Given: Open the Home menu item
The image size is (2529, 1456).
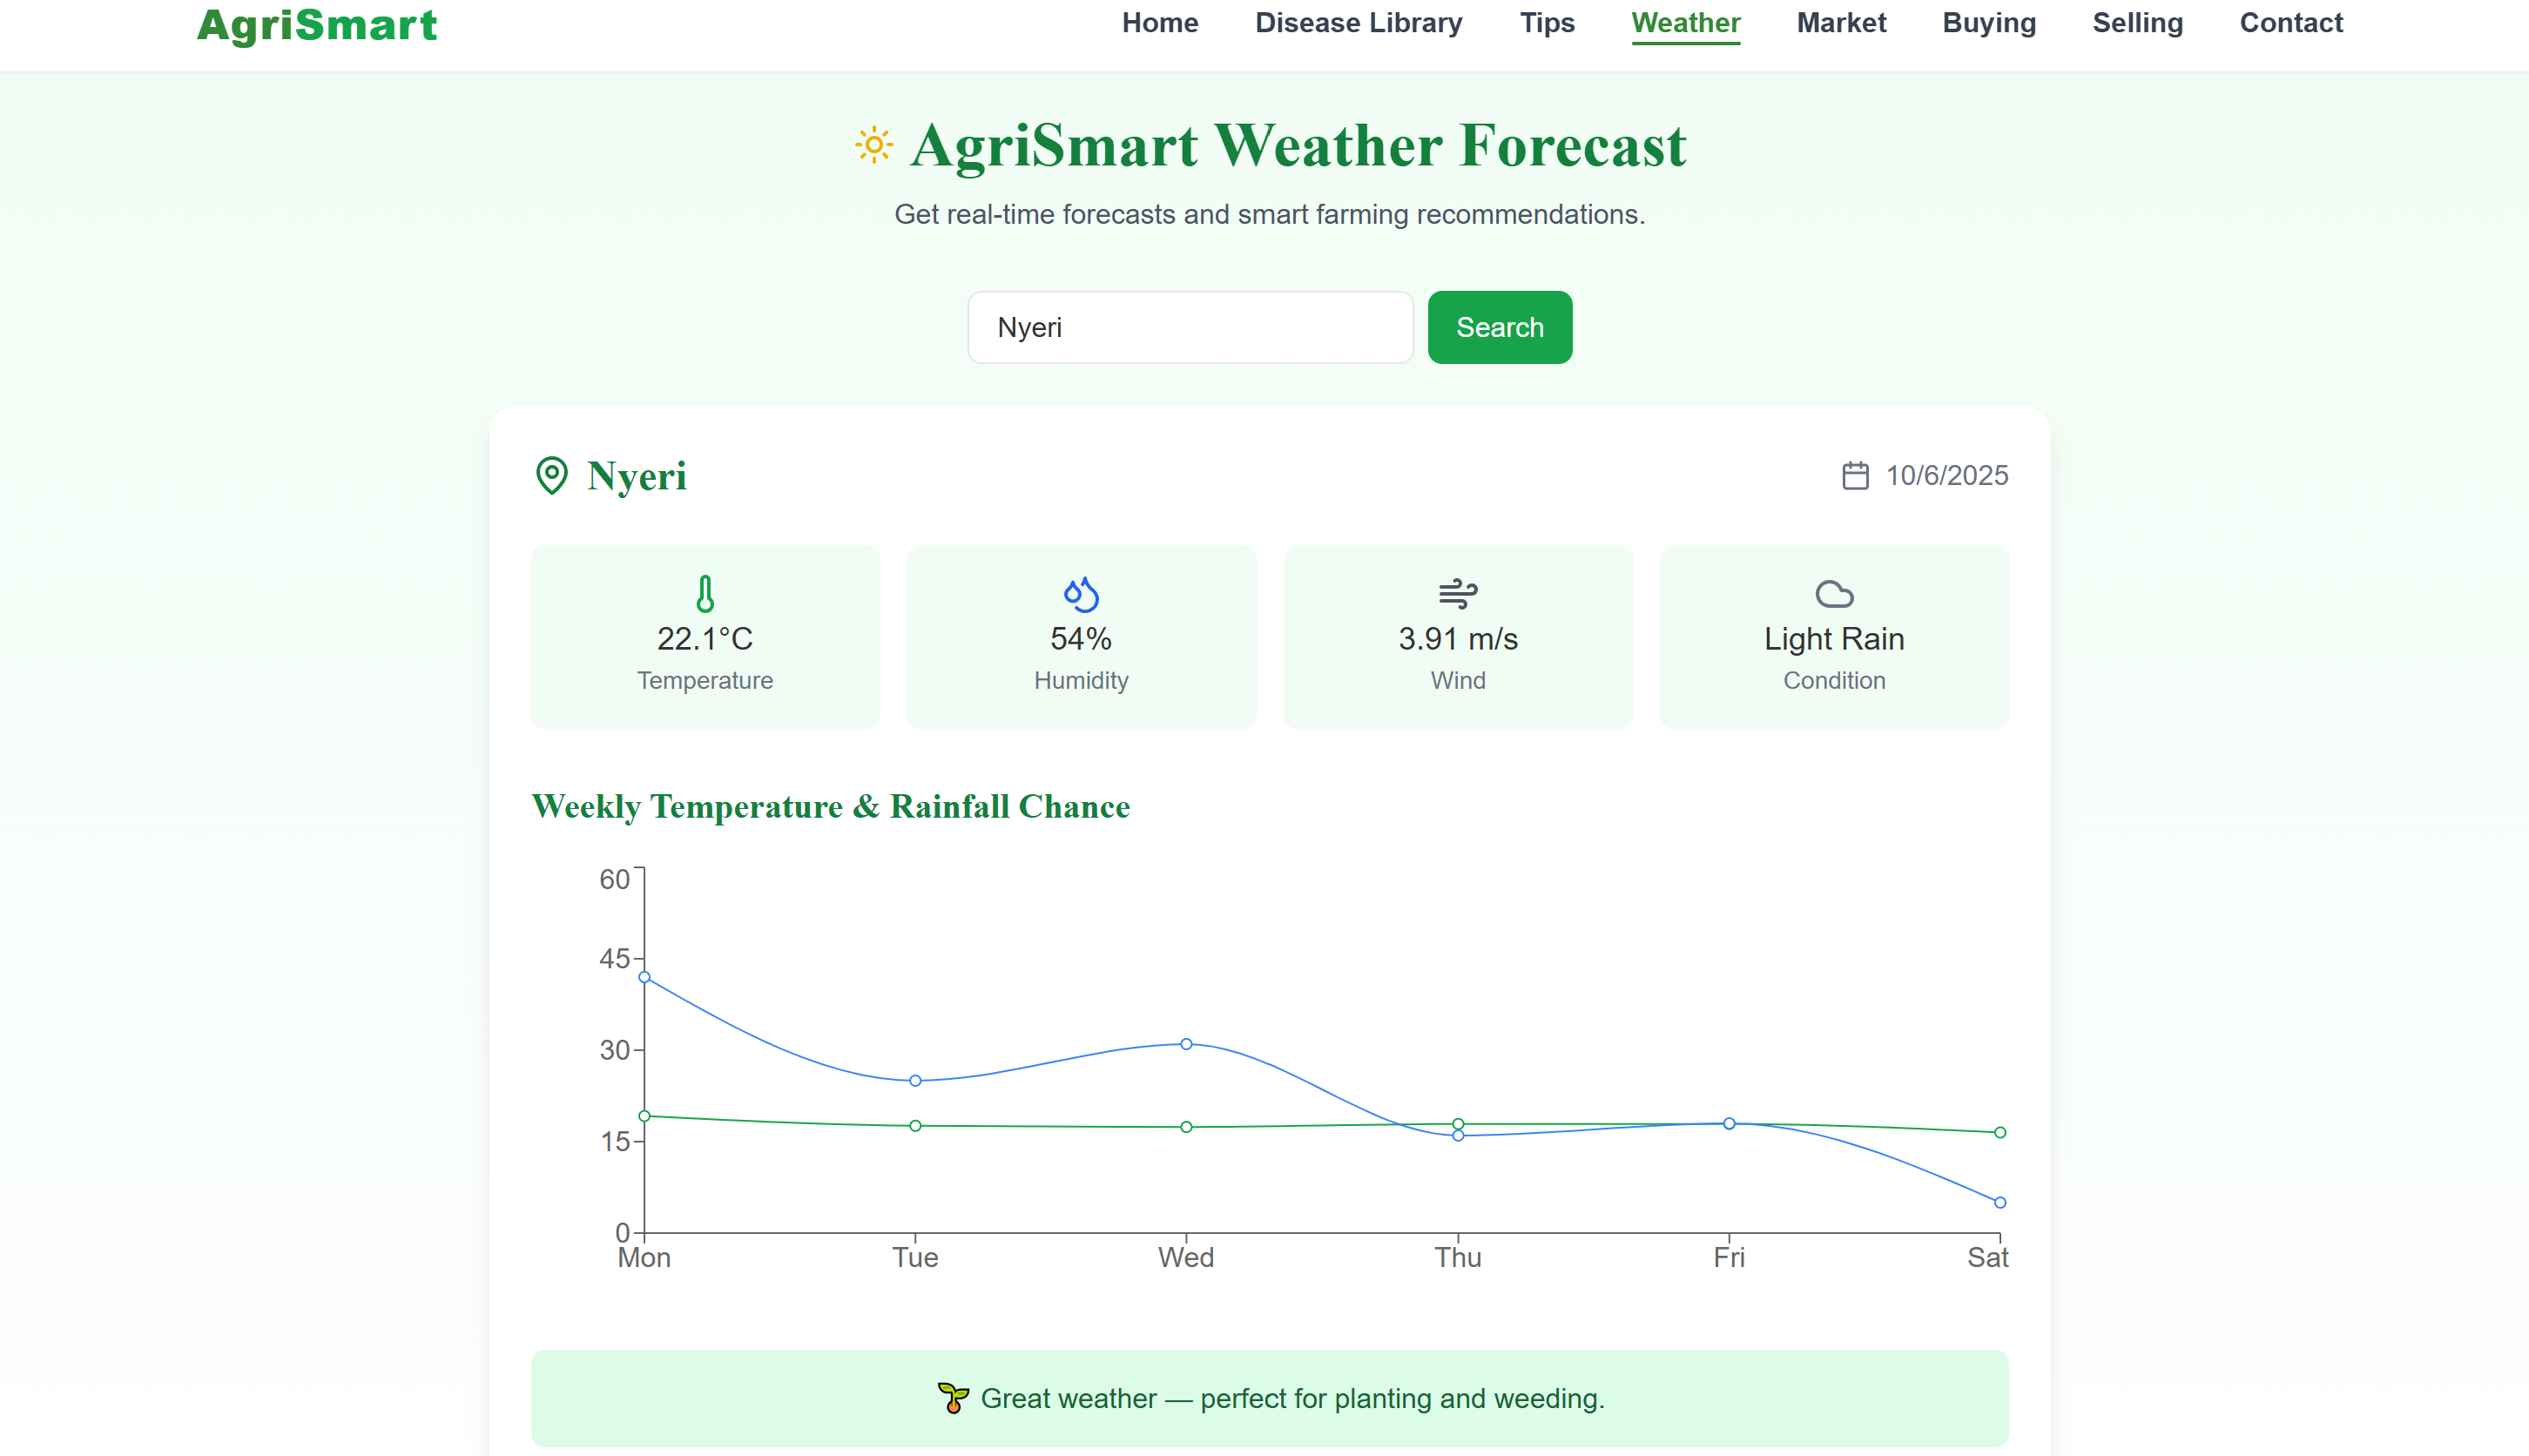Looking at the screenshot, I should 1160,23.
